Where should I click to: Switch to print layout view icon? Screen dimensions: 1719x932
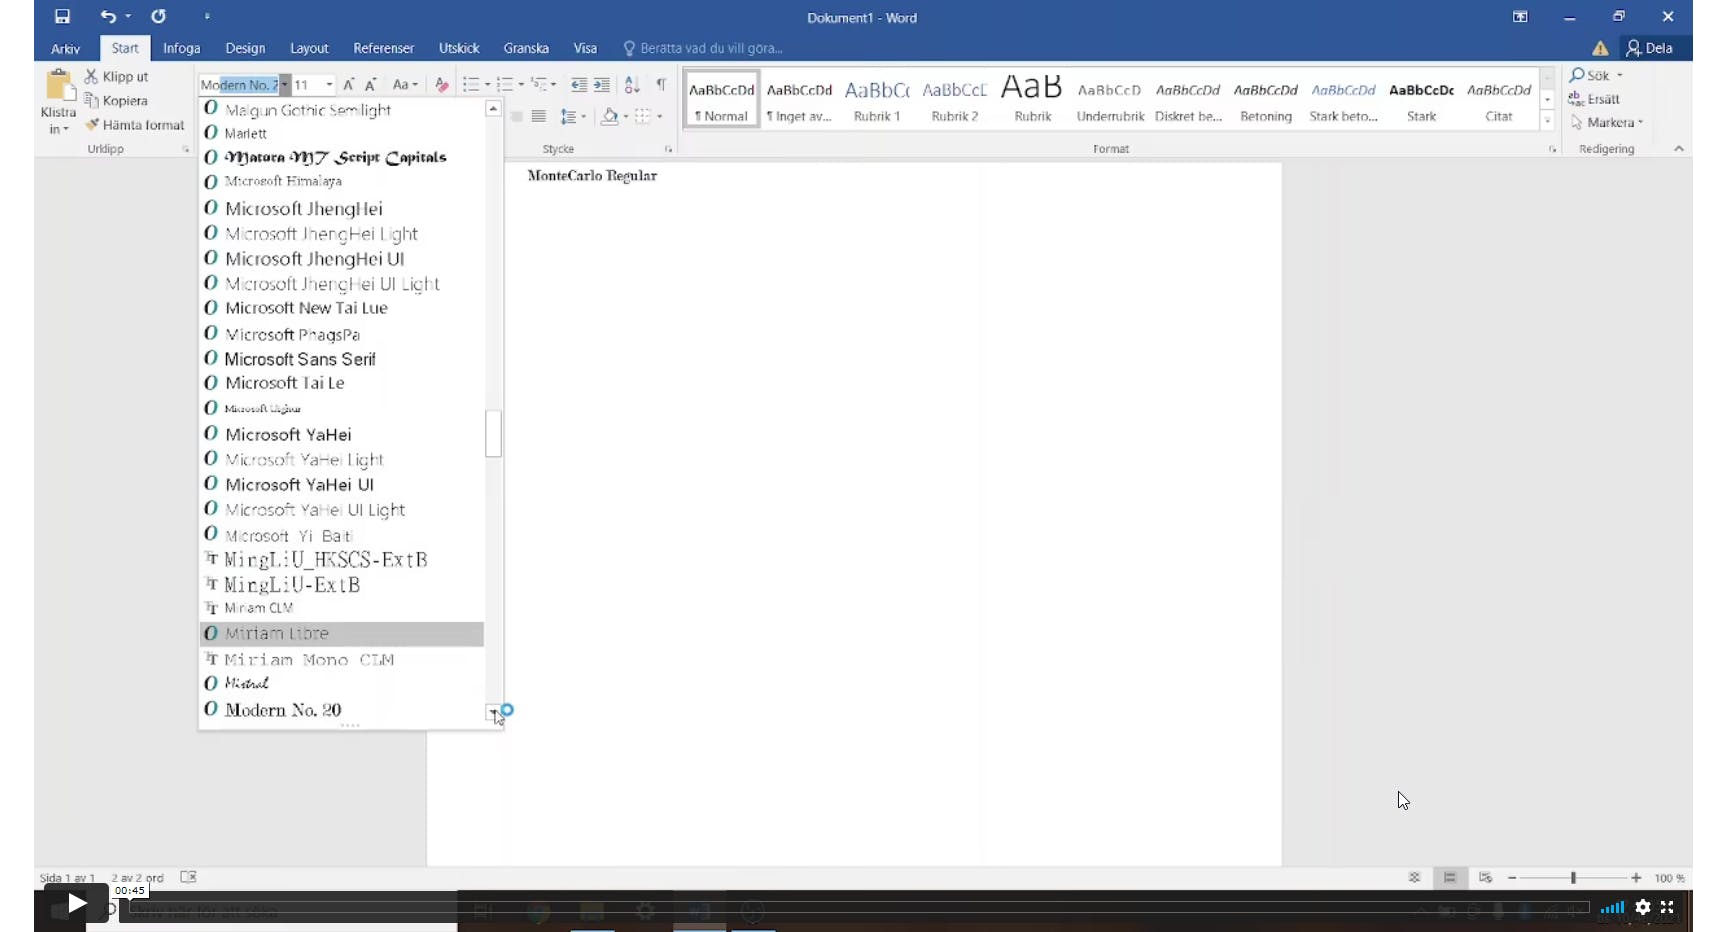1449,878
